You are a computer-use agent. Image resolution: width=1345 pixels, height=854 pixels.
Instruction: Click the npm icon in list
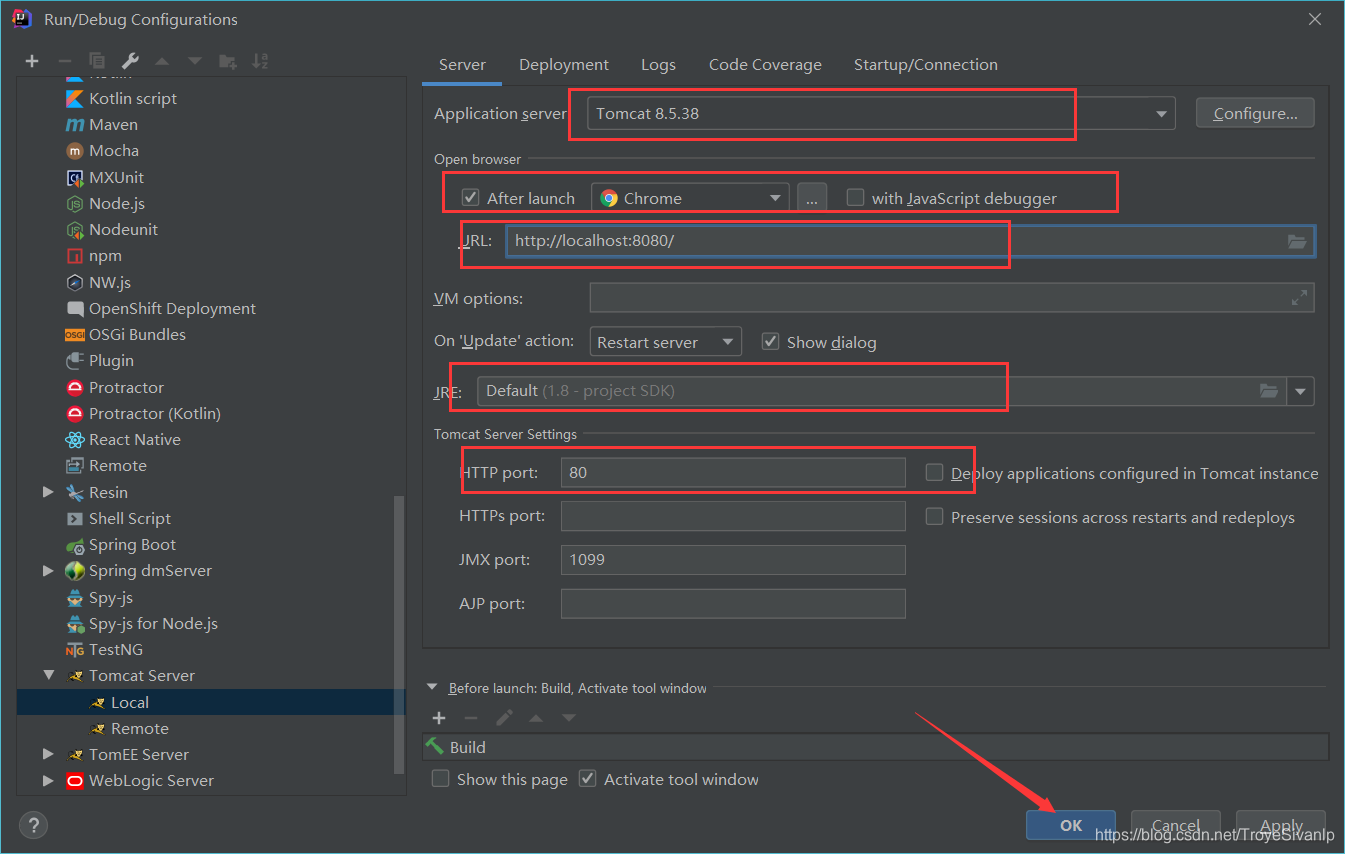pyautogui.click(x=74, y=256)
